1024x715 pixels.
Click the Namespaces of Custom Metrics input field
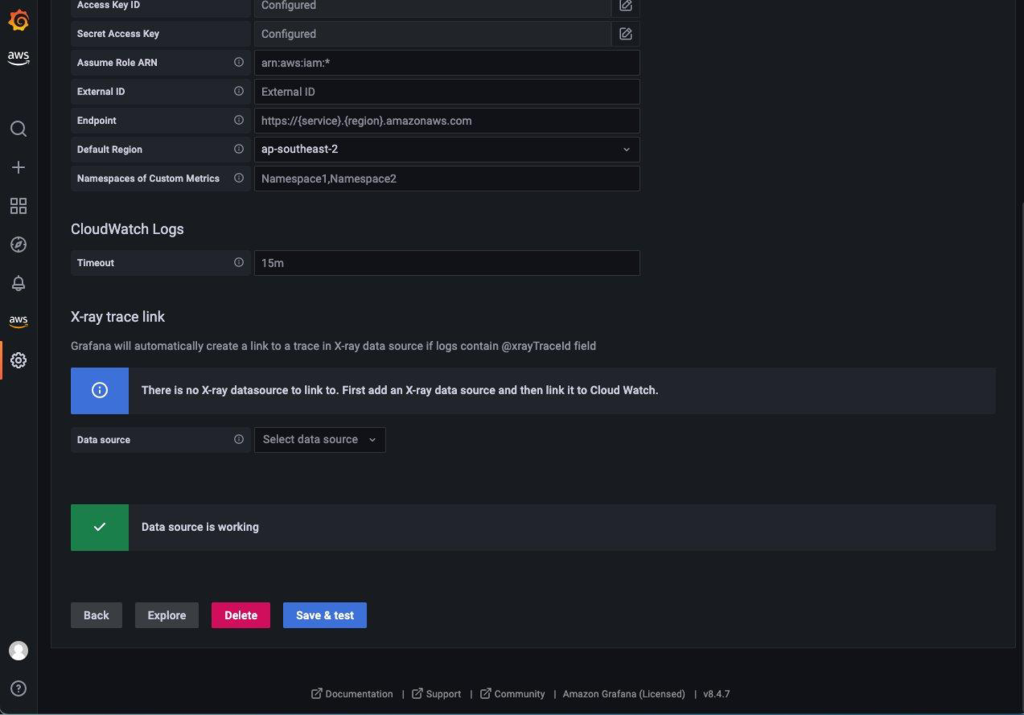447,178
